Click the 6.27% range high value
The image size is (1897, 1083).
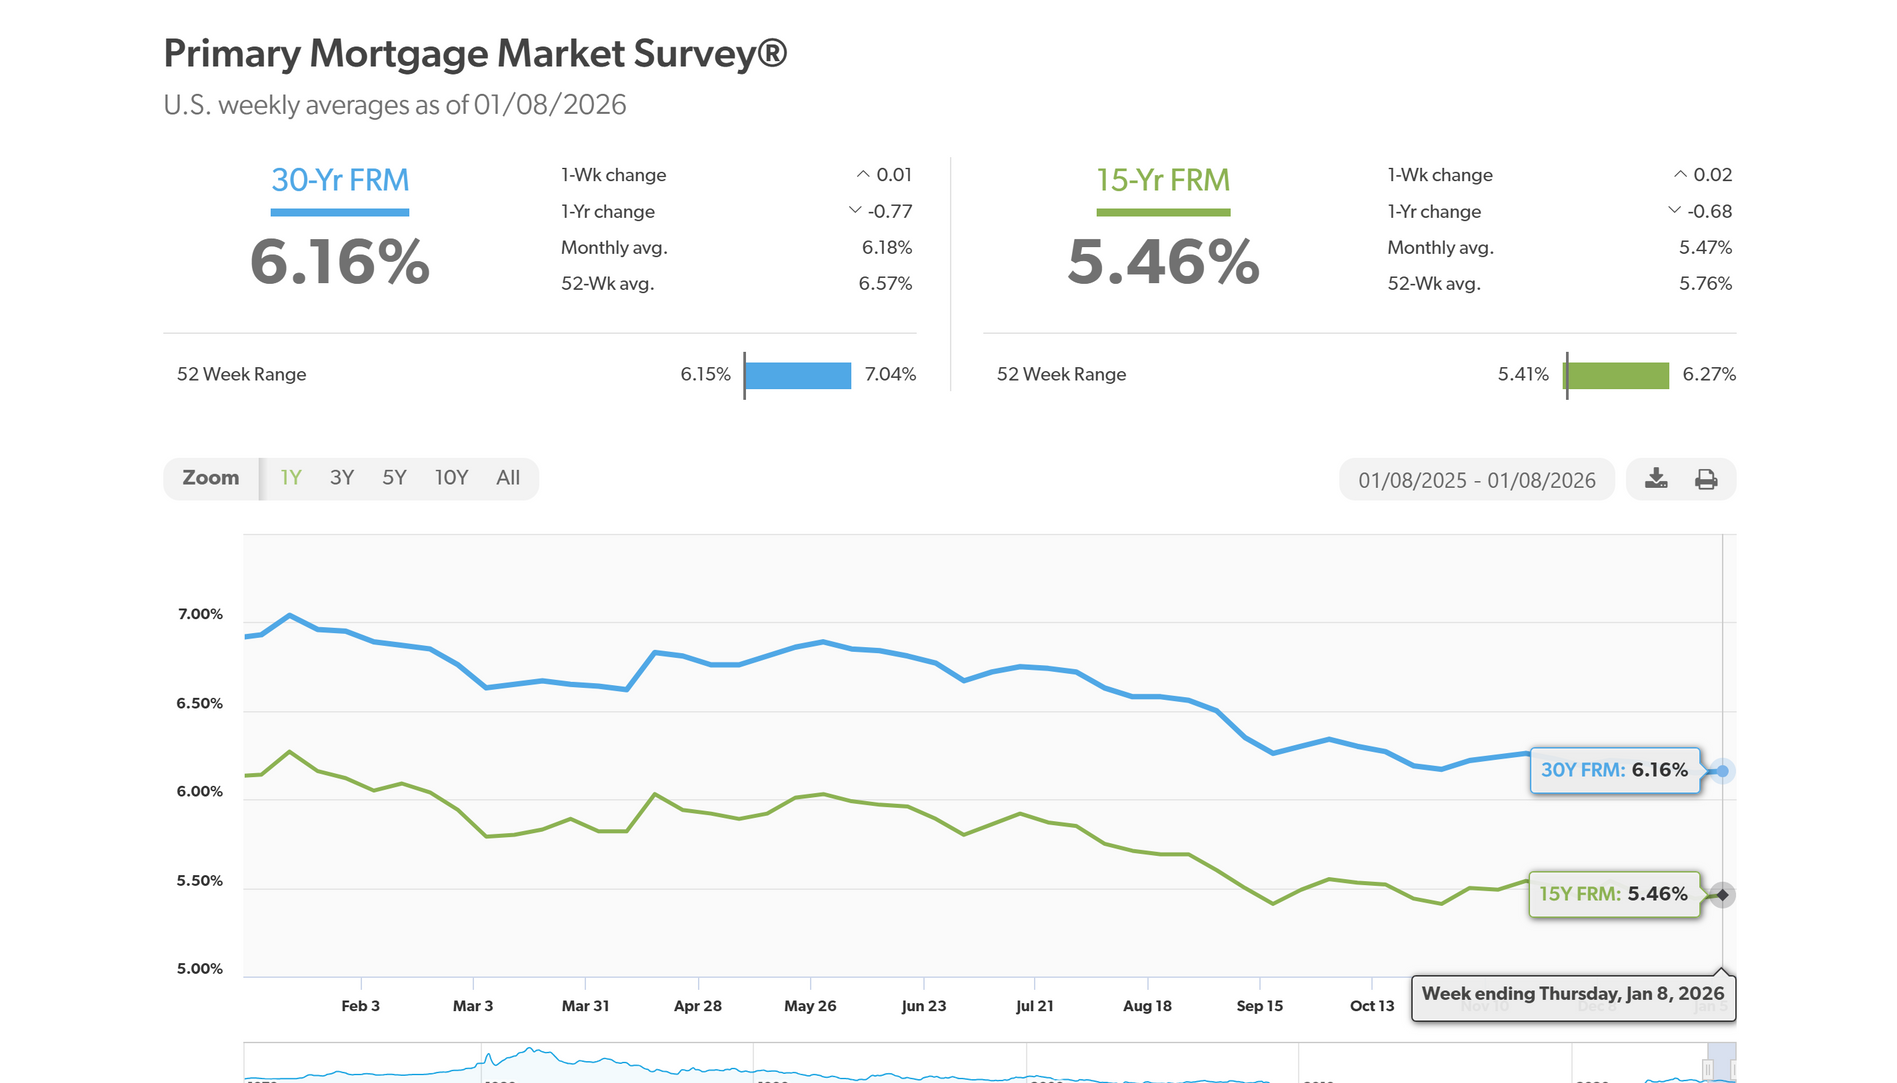click(x=1709, y=374)
